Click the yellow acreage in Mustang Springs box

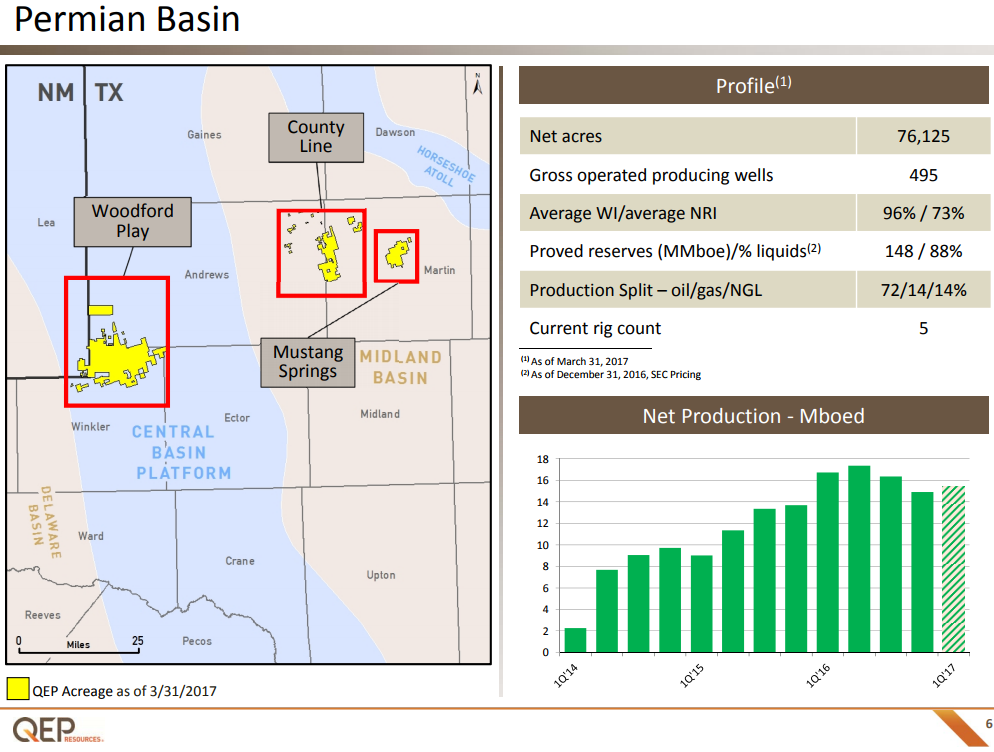pyautogui.click(x=396, y=255)
